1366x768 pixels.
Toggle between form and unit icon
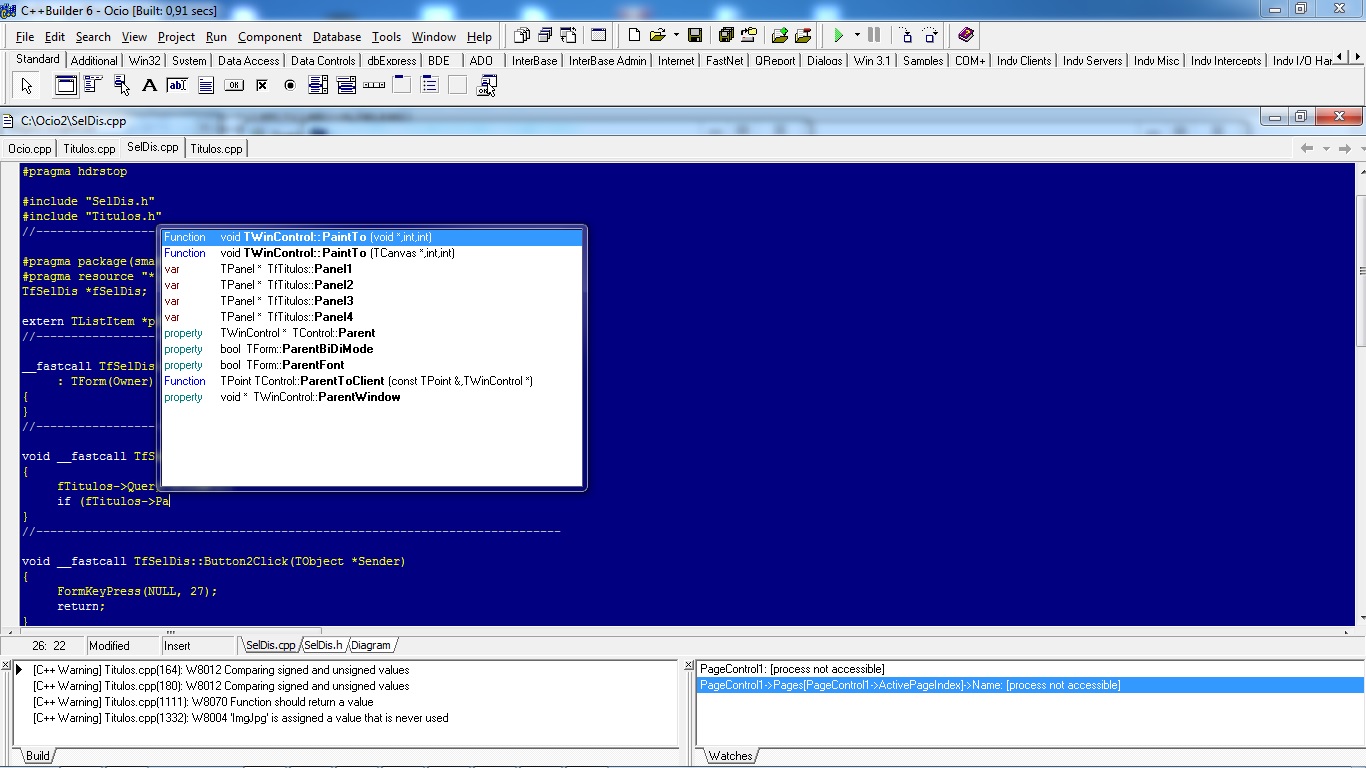tap(569, 36)
